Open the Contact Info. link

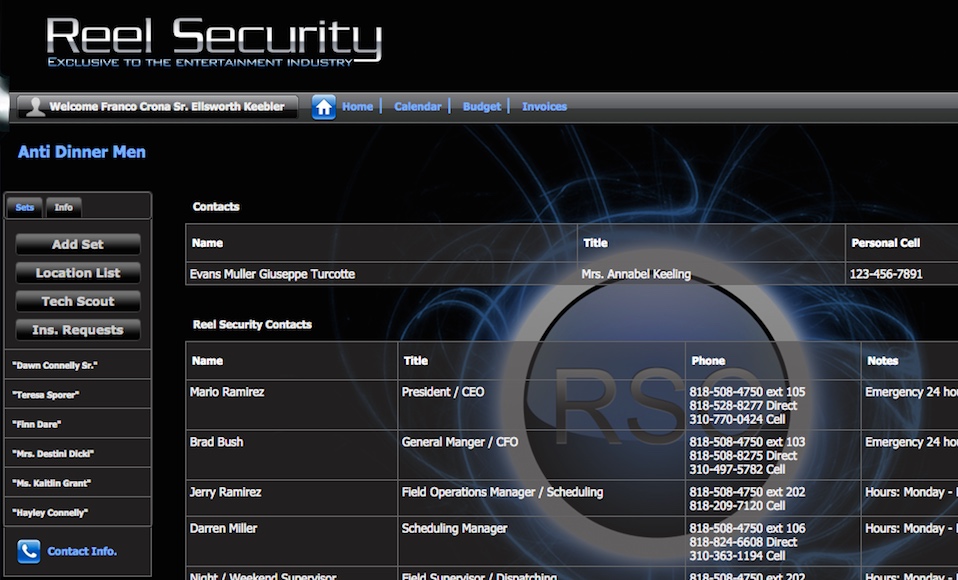(82, 551)
